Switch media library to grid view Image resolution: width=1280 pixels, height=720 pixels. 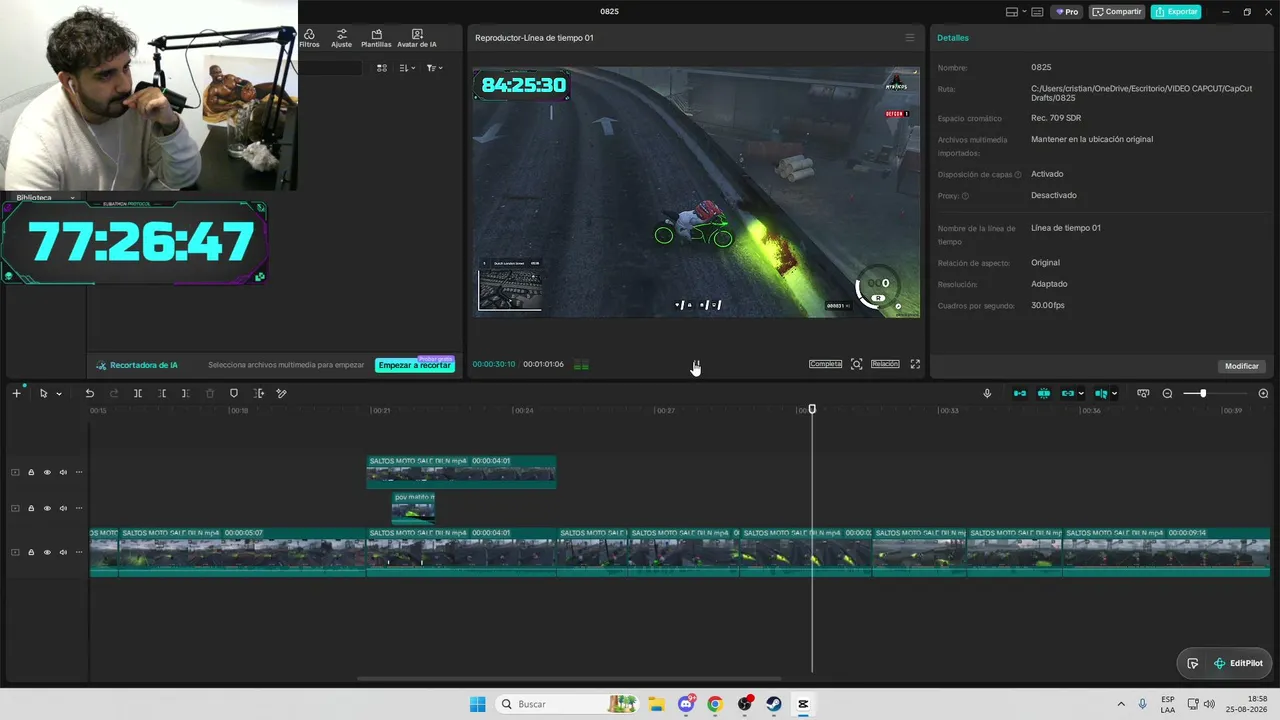coord(382,68)
